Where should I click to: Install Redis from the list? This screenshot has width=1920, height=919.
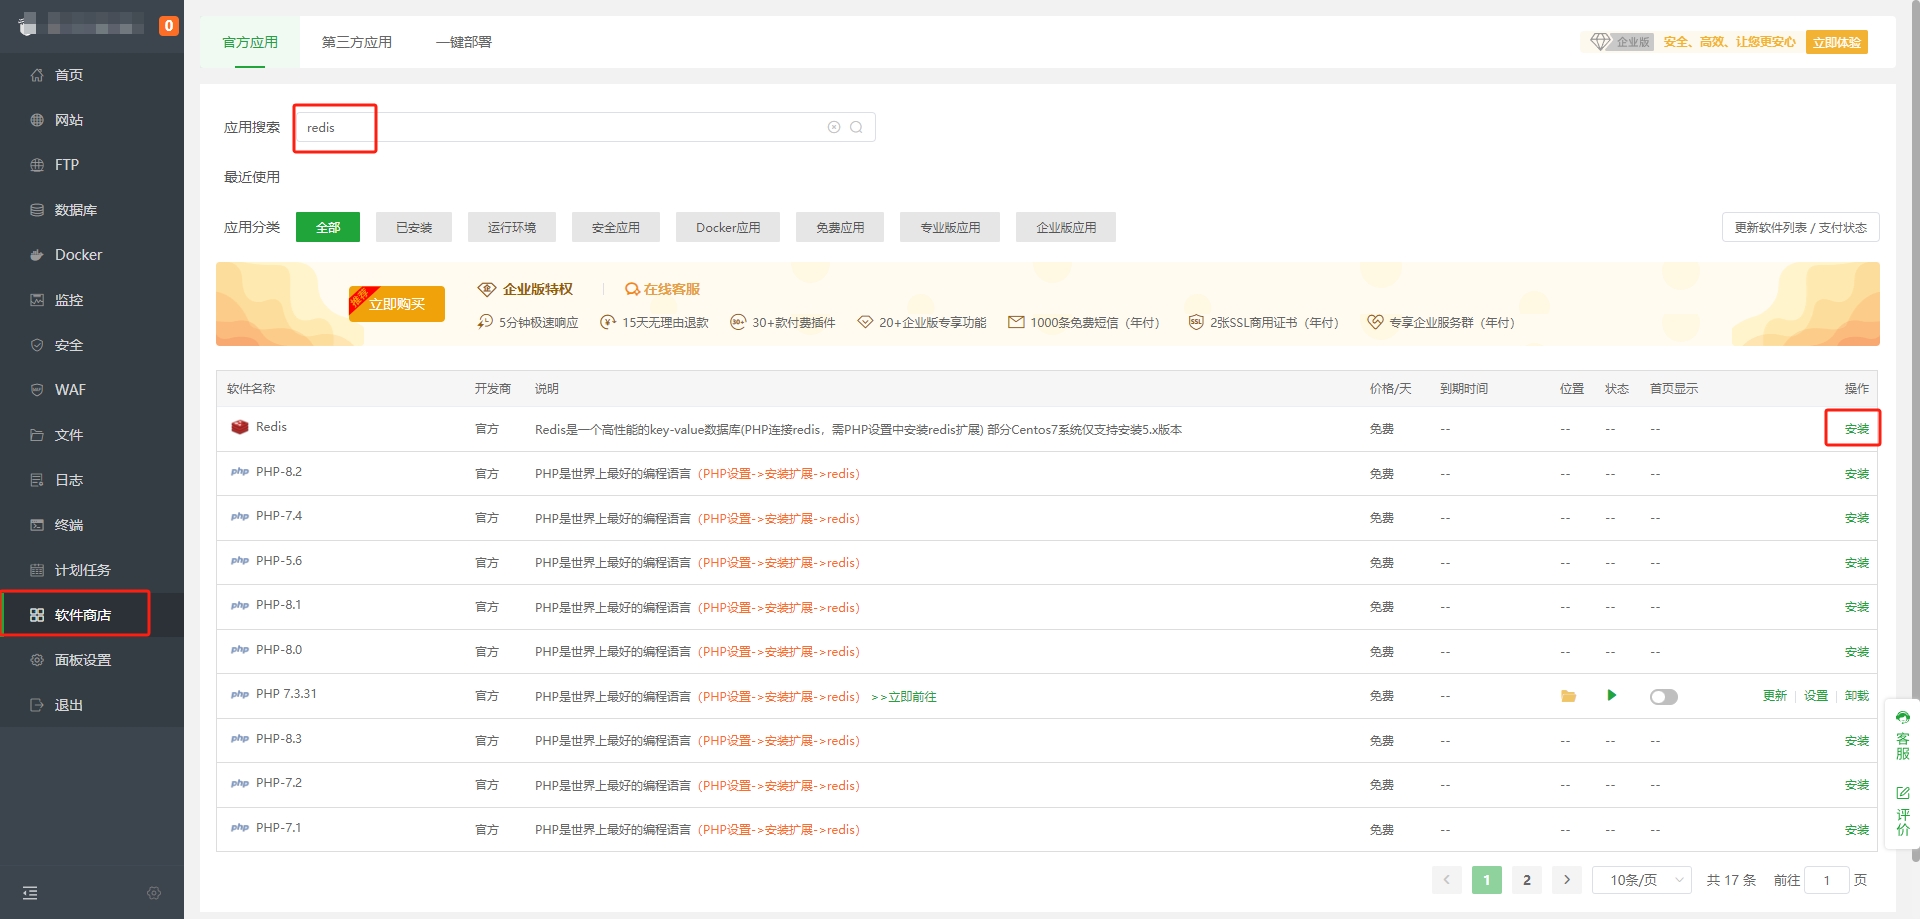[x=1856, y=429]
